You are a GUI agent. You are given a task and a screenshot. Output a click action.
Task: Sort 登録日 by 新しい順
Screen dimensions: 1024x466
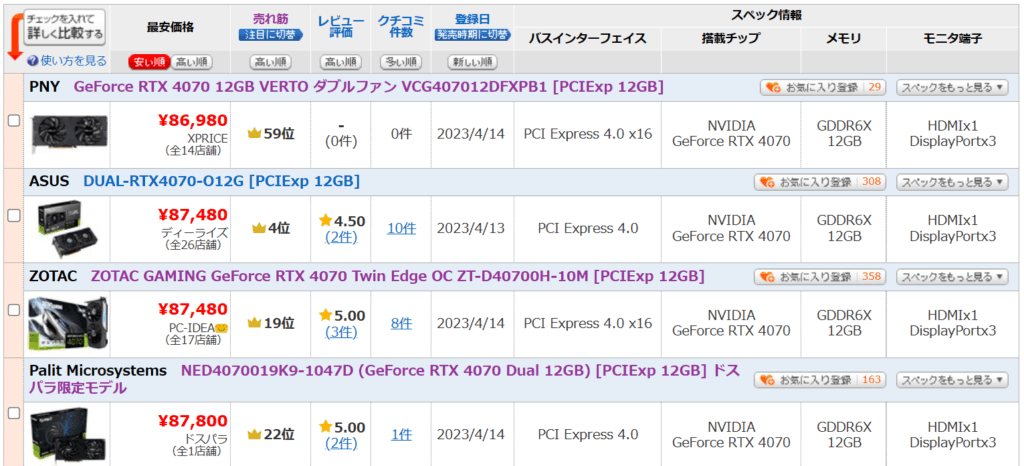point(472,63)
